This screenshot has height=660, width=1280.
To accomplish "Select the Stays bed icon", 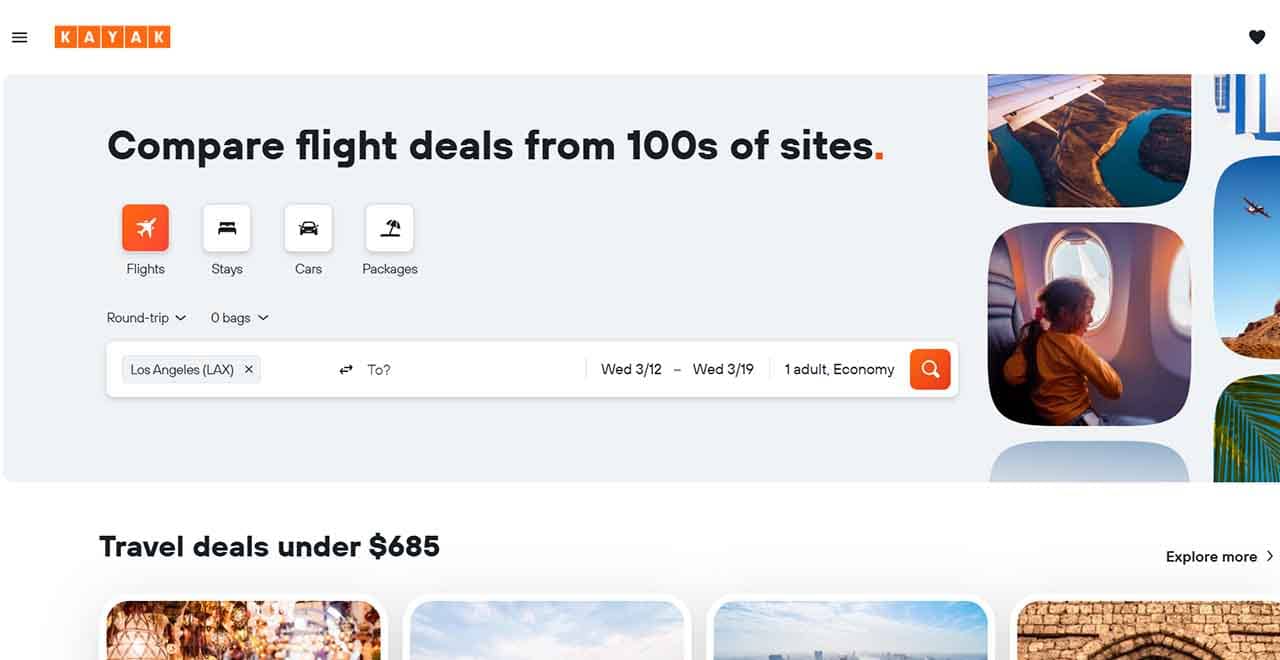I will (227, 228).
